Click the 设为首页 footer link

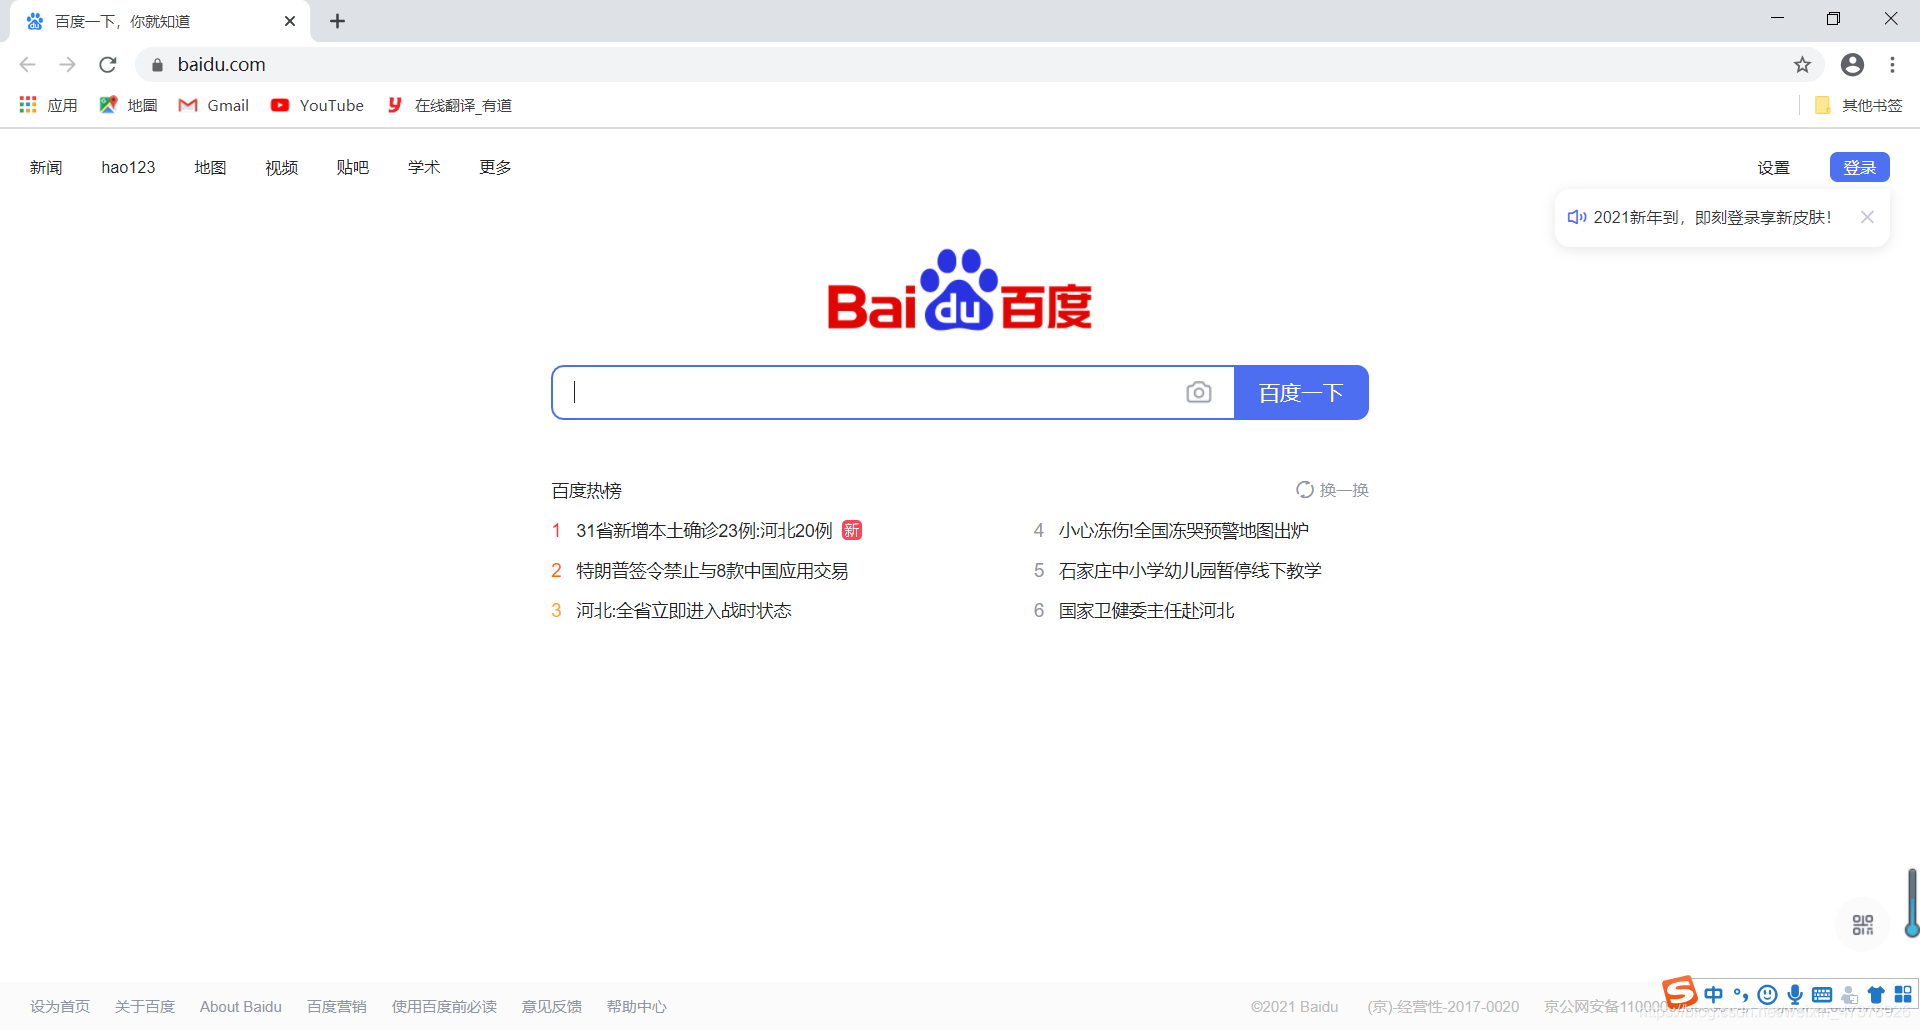pyautogui.click(x=60, y=1006)
